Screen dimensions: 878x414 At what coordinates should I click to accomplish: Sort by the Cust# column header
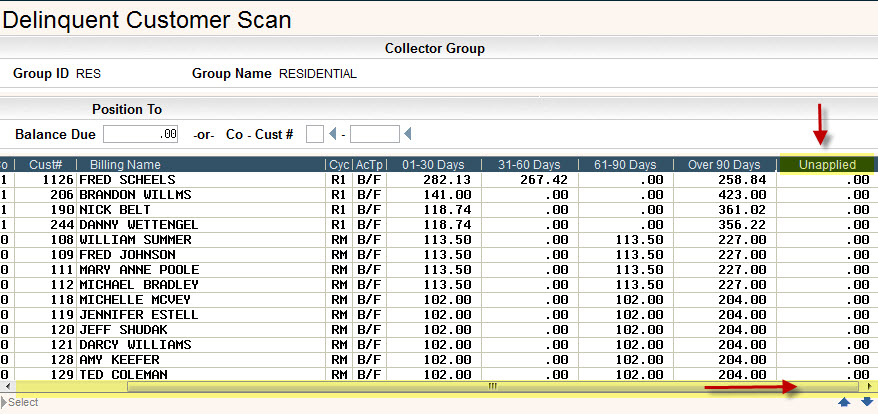(45, 165)
